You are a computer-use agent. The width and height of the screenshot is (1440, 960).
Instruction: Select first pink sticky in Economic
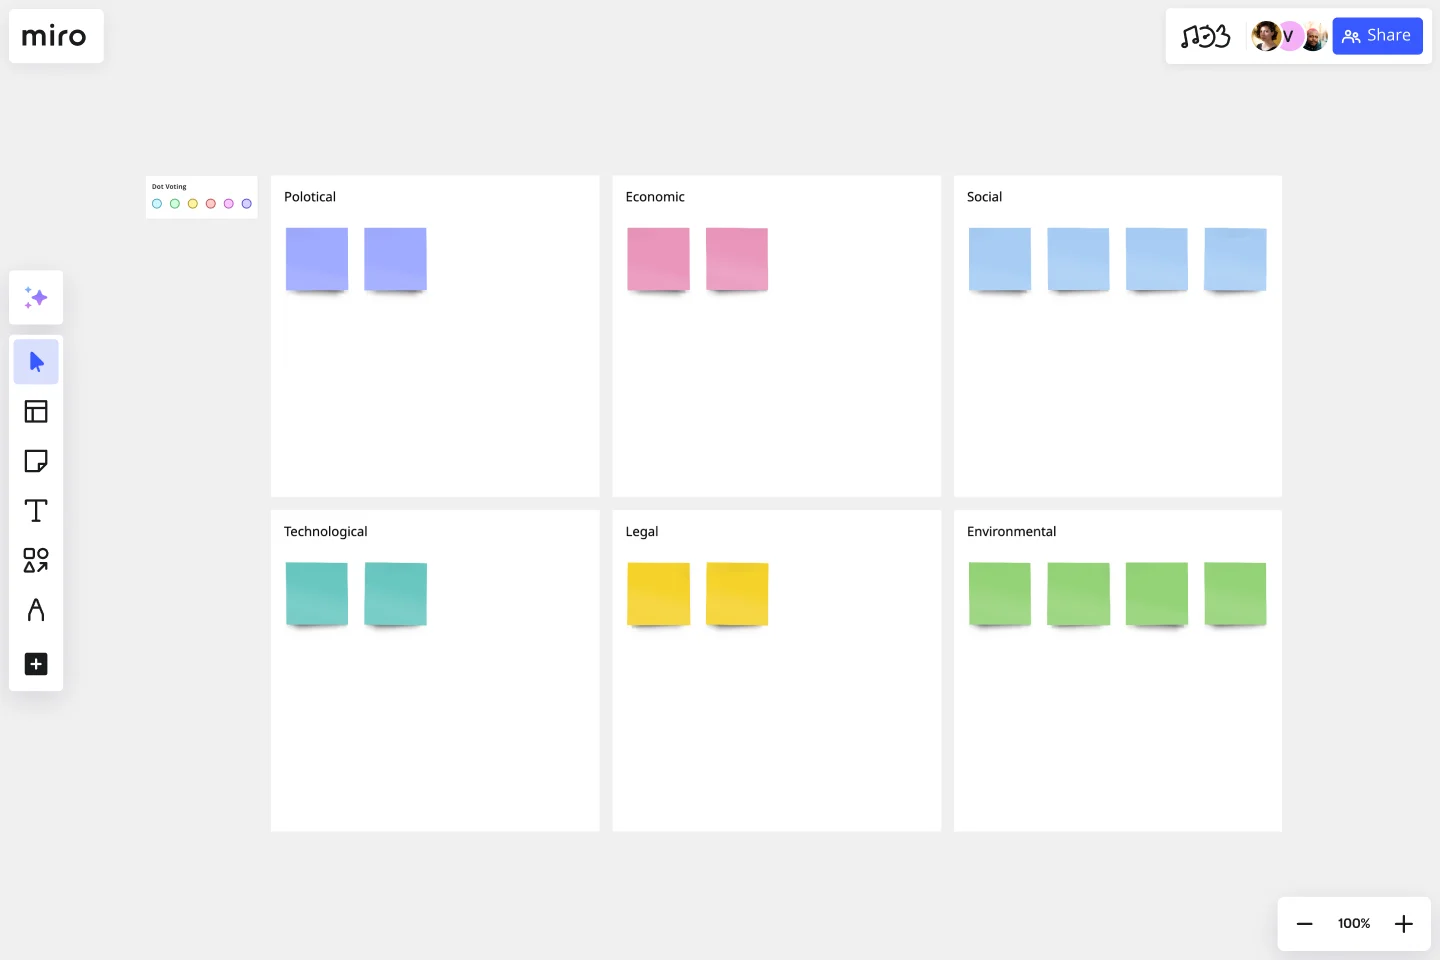pos(658,259)
